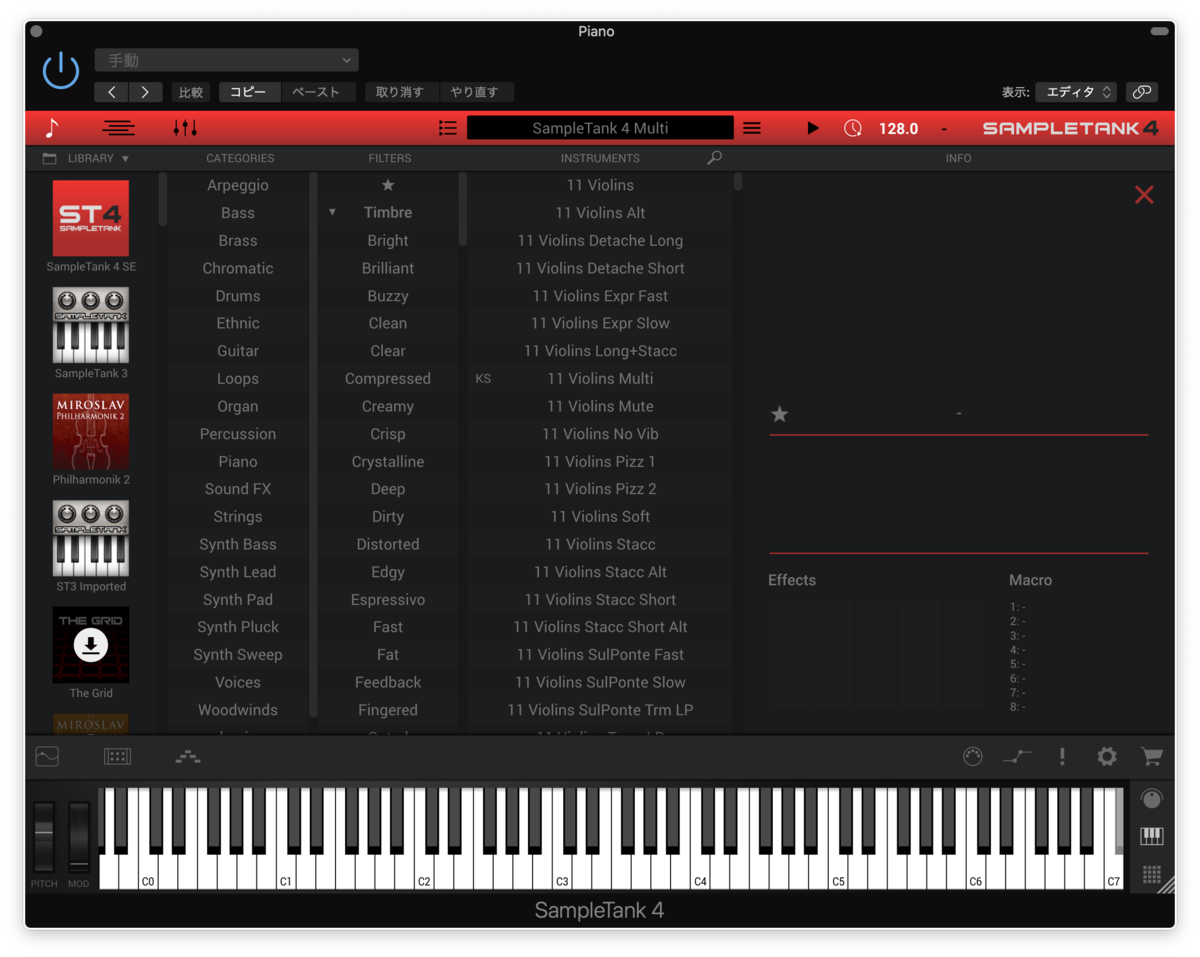Image resolution: width=1200 pixels, height=957 pixels.
Task: Go to next preset with right arrow
Action: click(x=145, y=92)
